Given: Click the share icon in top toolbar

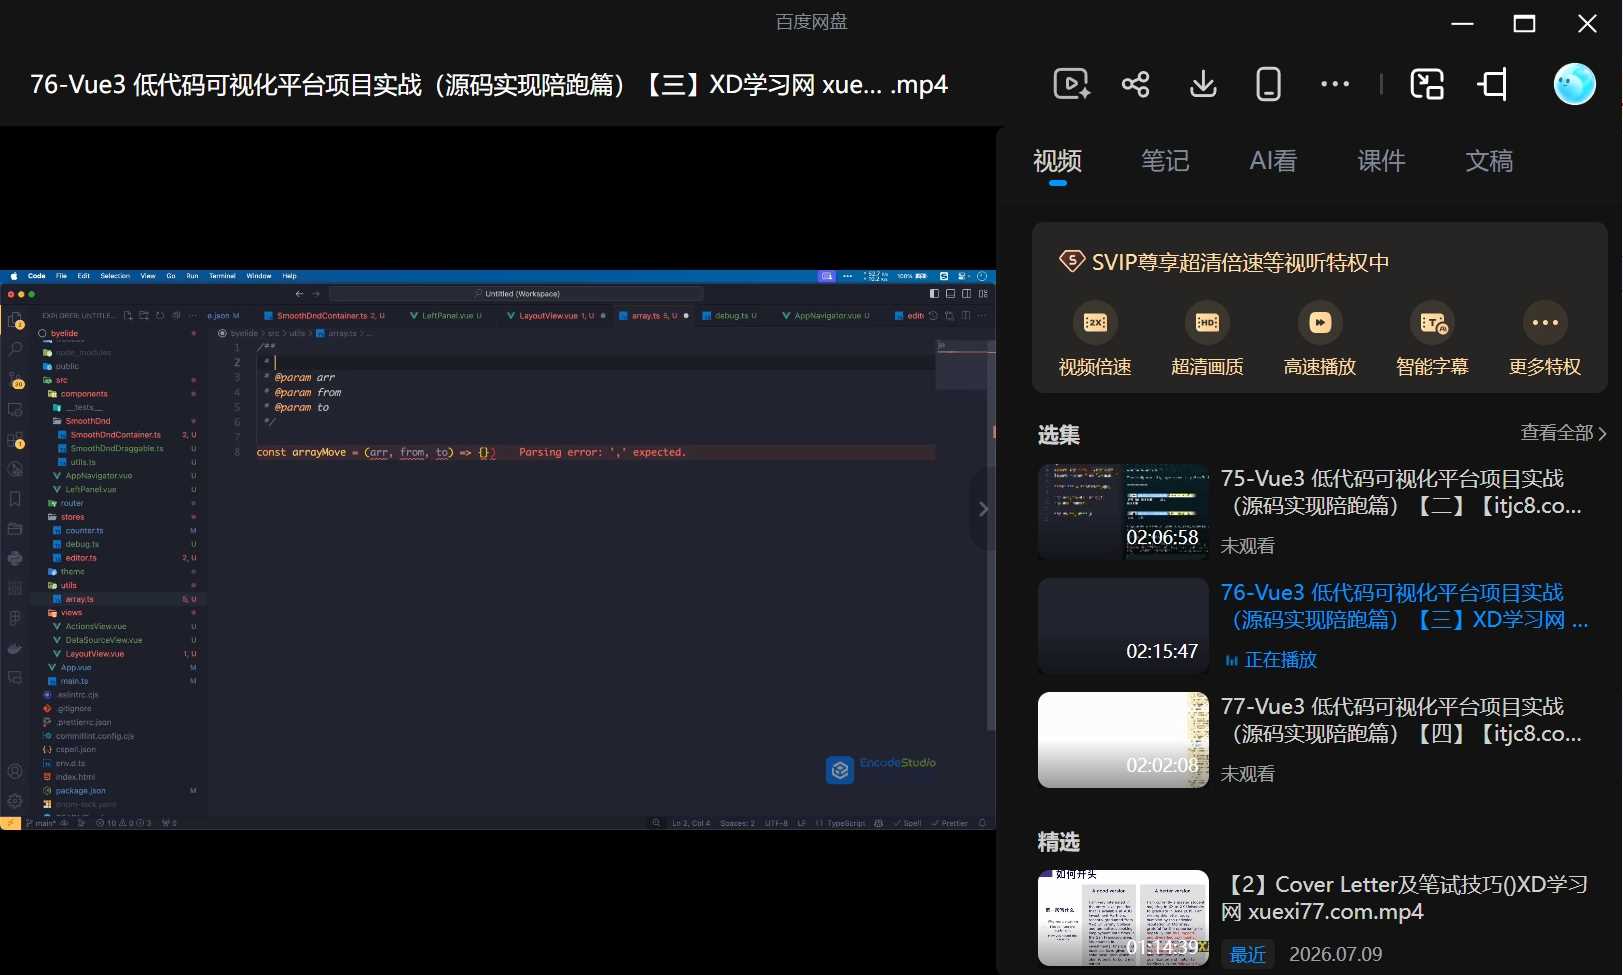Looking at the screenshot, I should [x=1136, y=84].
